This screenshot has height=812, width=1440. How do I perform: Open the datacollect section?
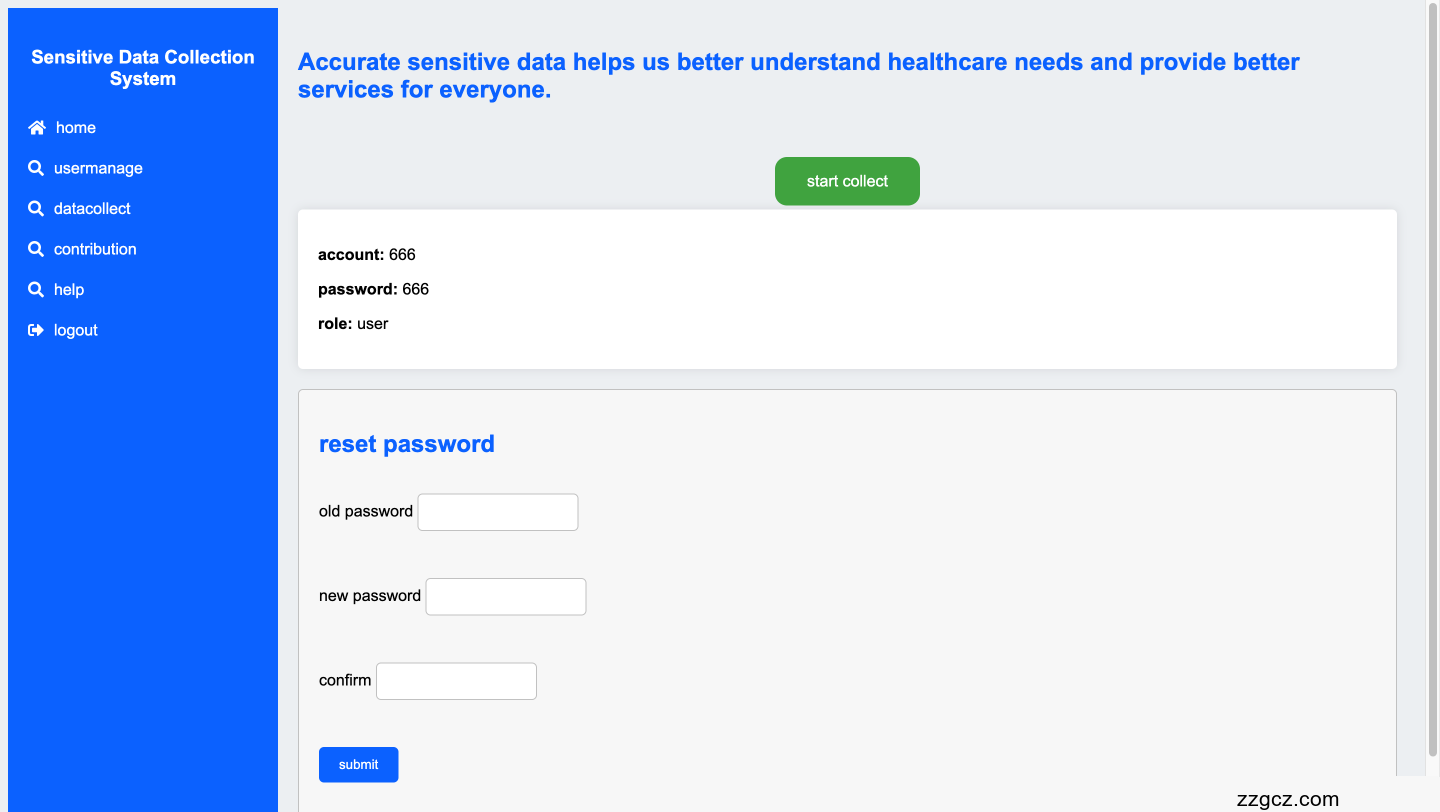92,209
